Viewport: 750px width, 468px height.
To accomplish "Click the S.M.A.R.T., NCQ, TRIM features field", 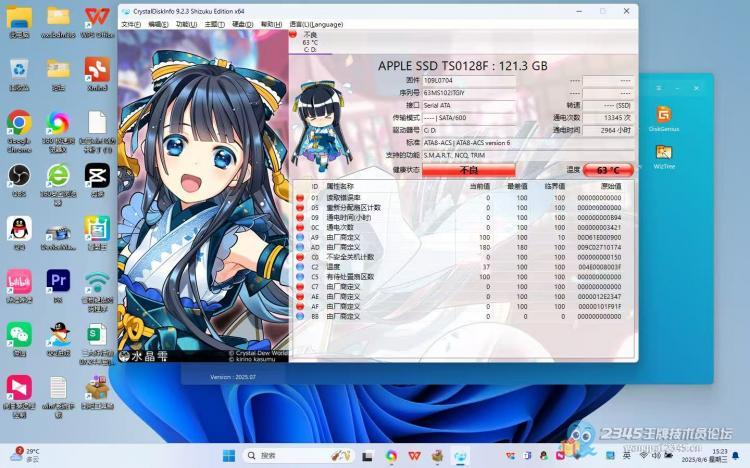I will (x=528, y=156).
